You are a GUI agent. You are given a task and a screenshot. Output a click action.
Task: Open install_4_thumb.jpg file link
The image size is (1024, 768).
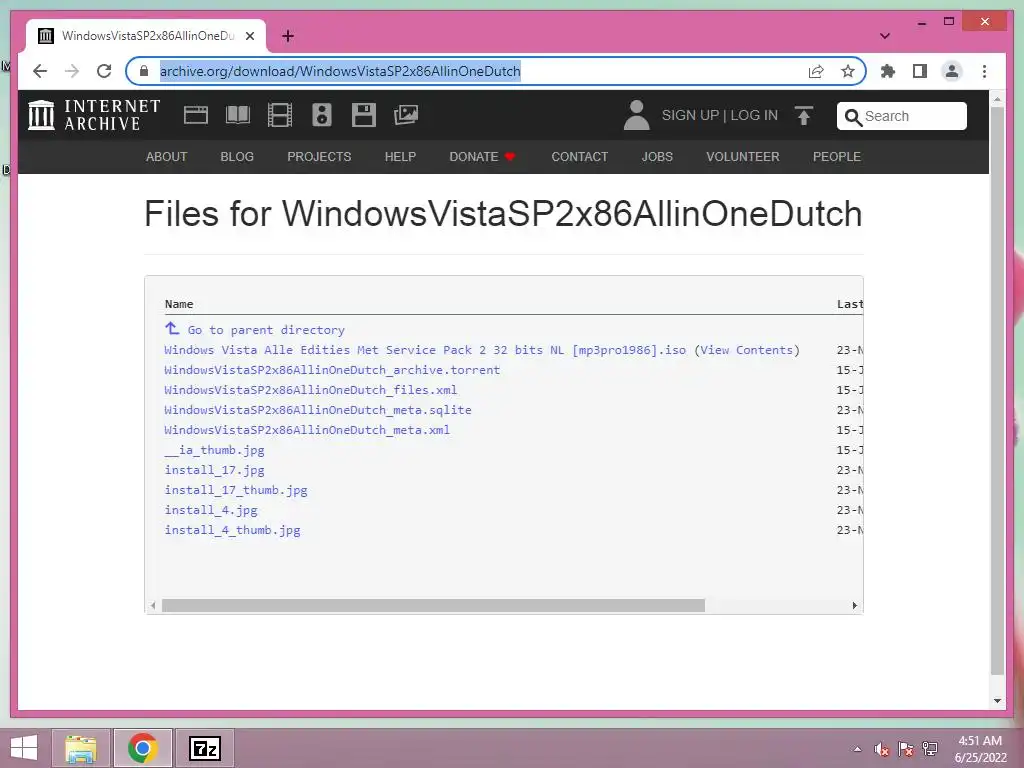(232, 530)
